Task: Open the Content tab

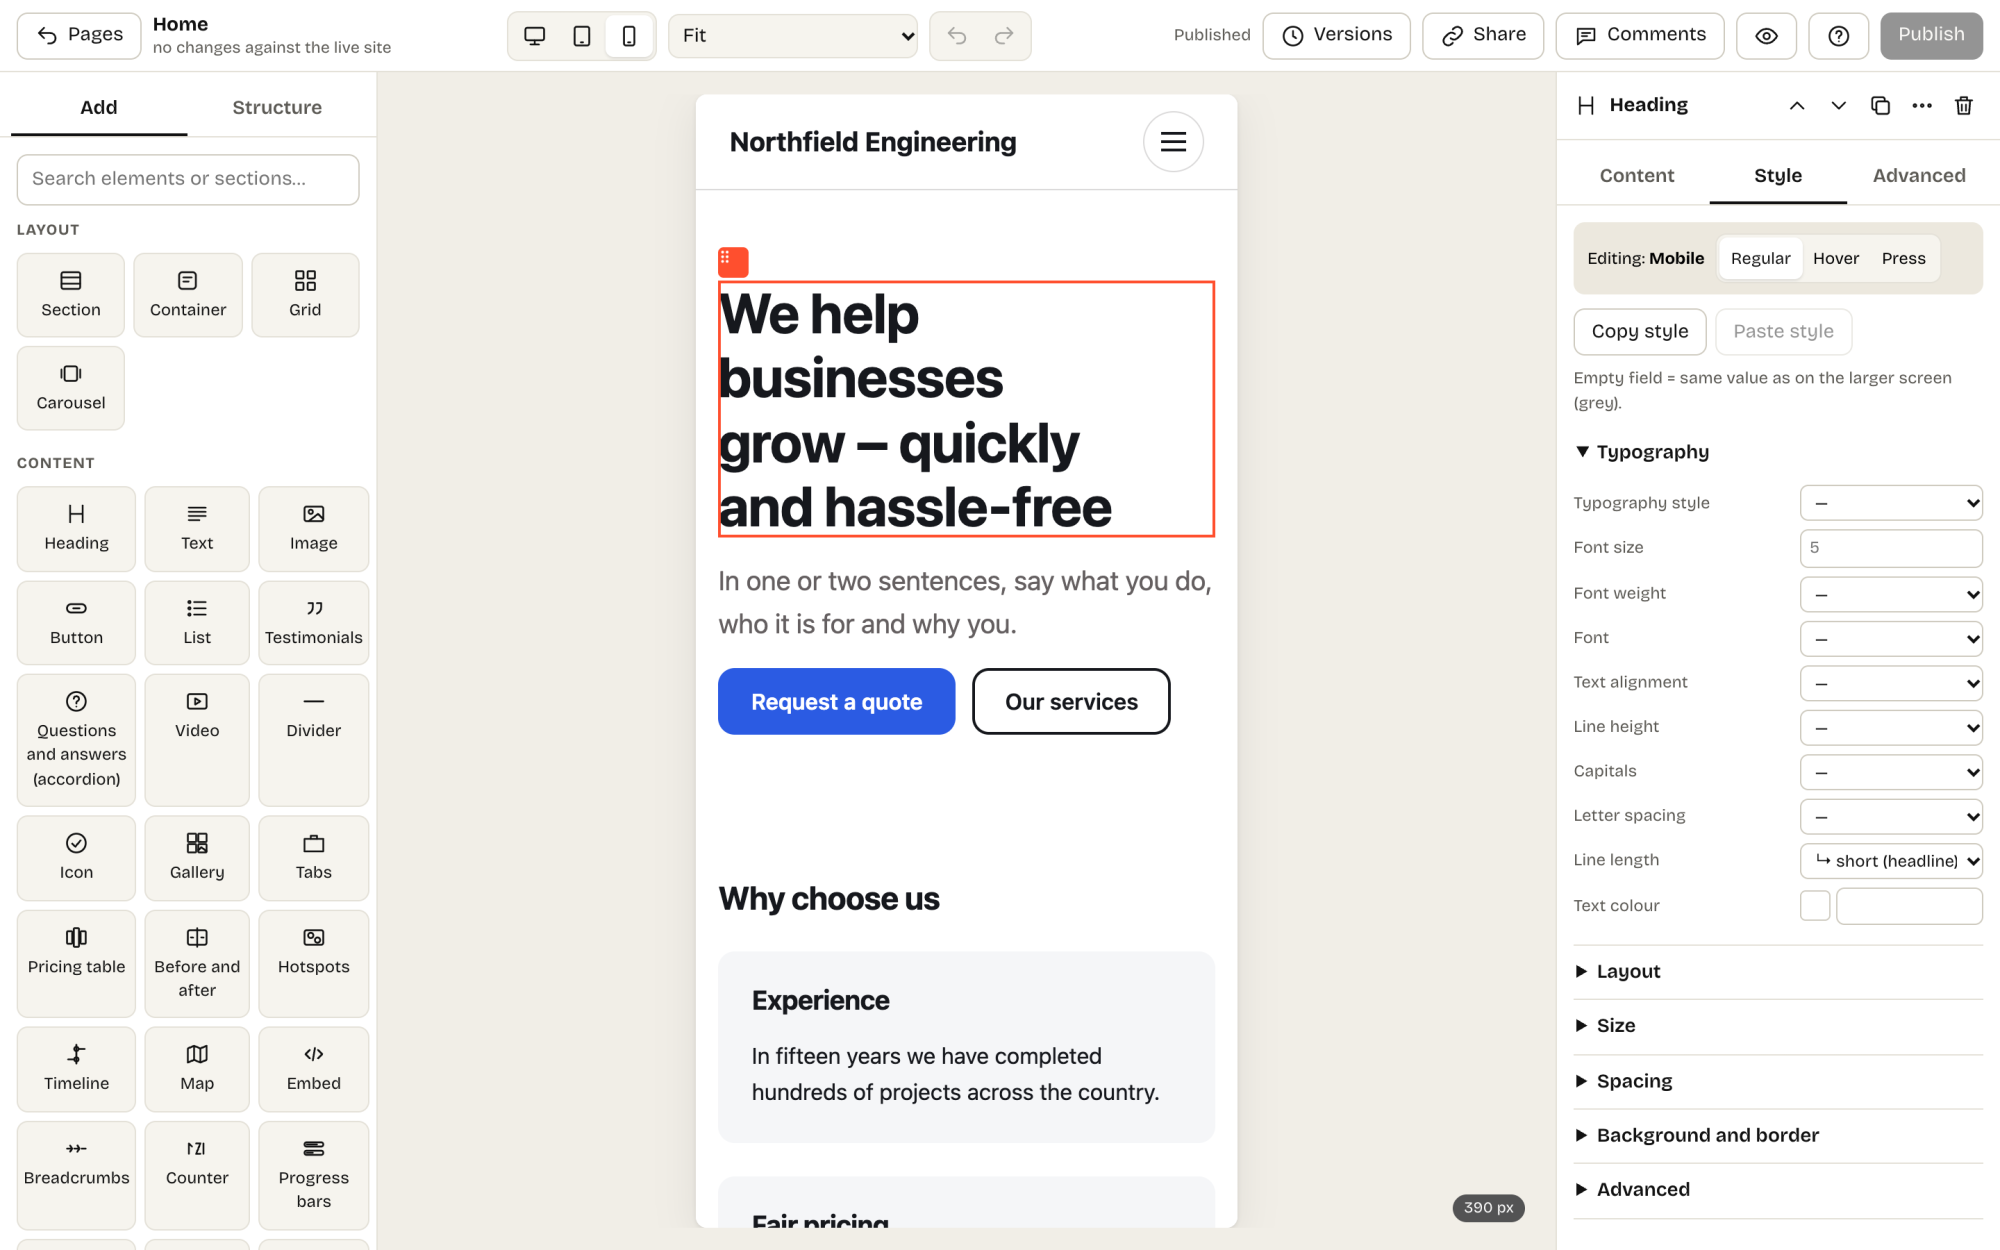Action: tap(1637, 176)
